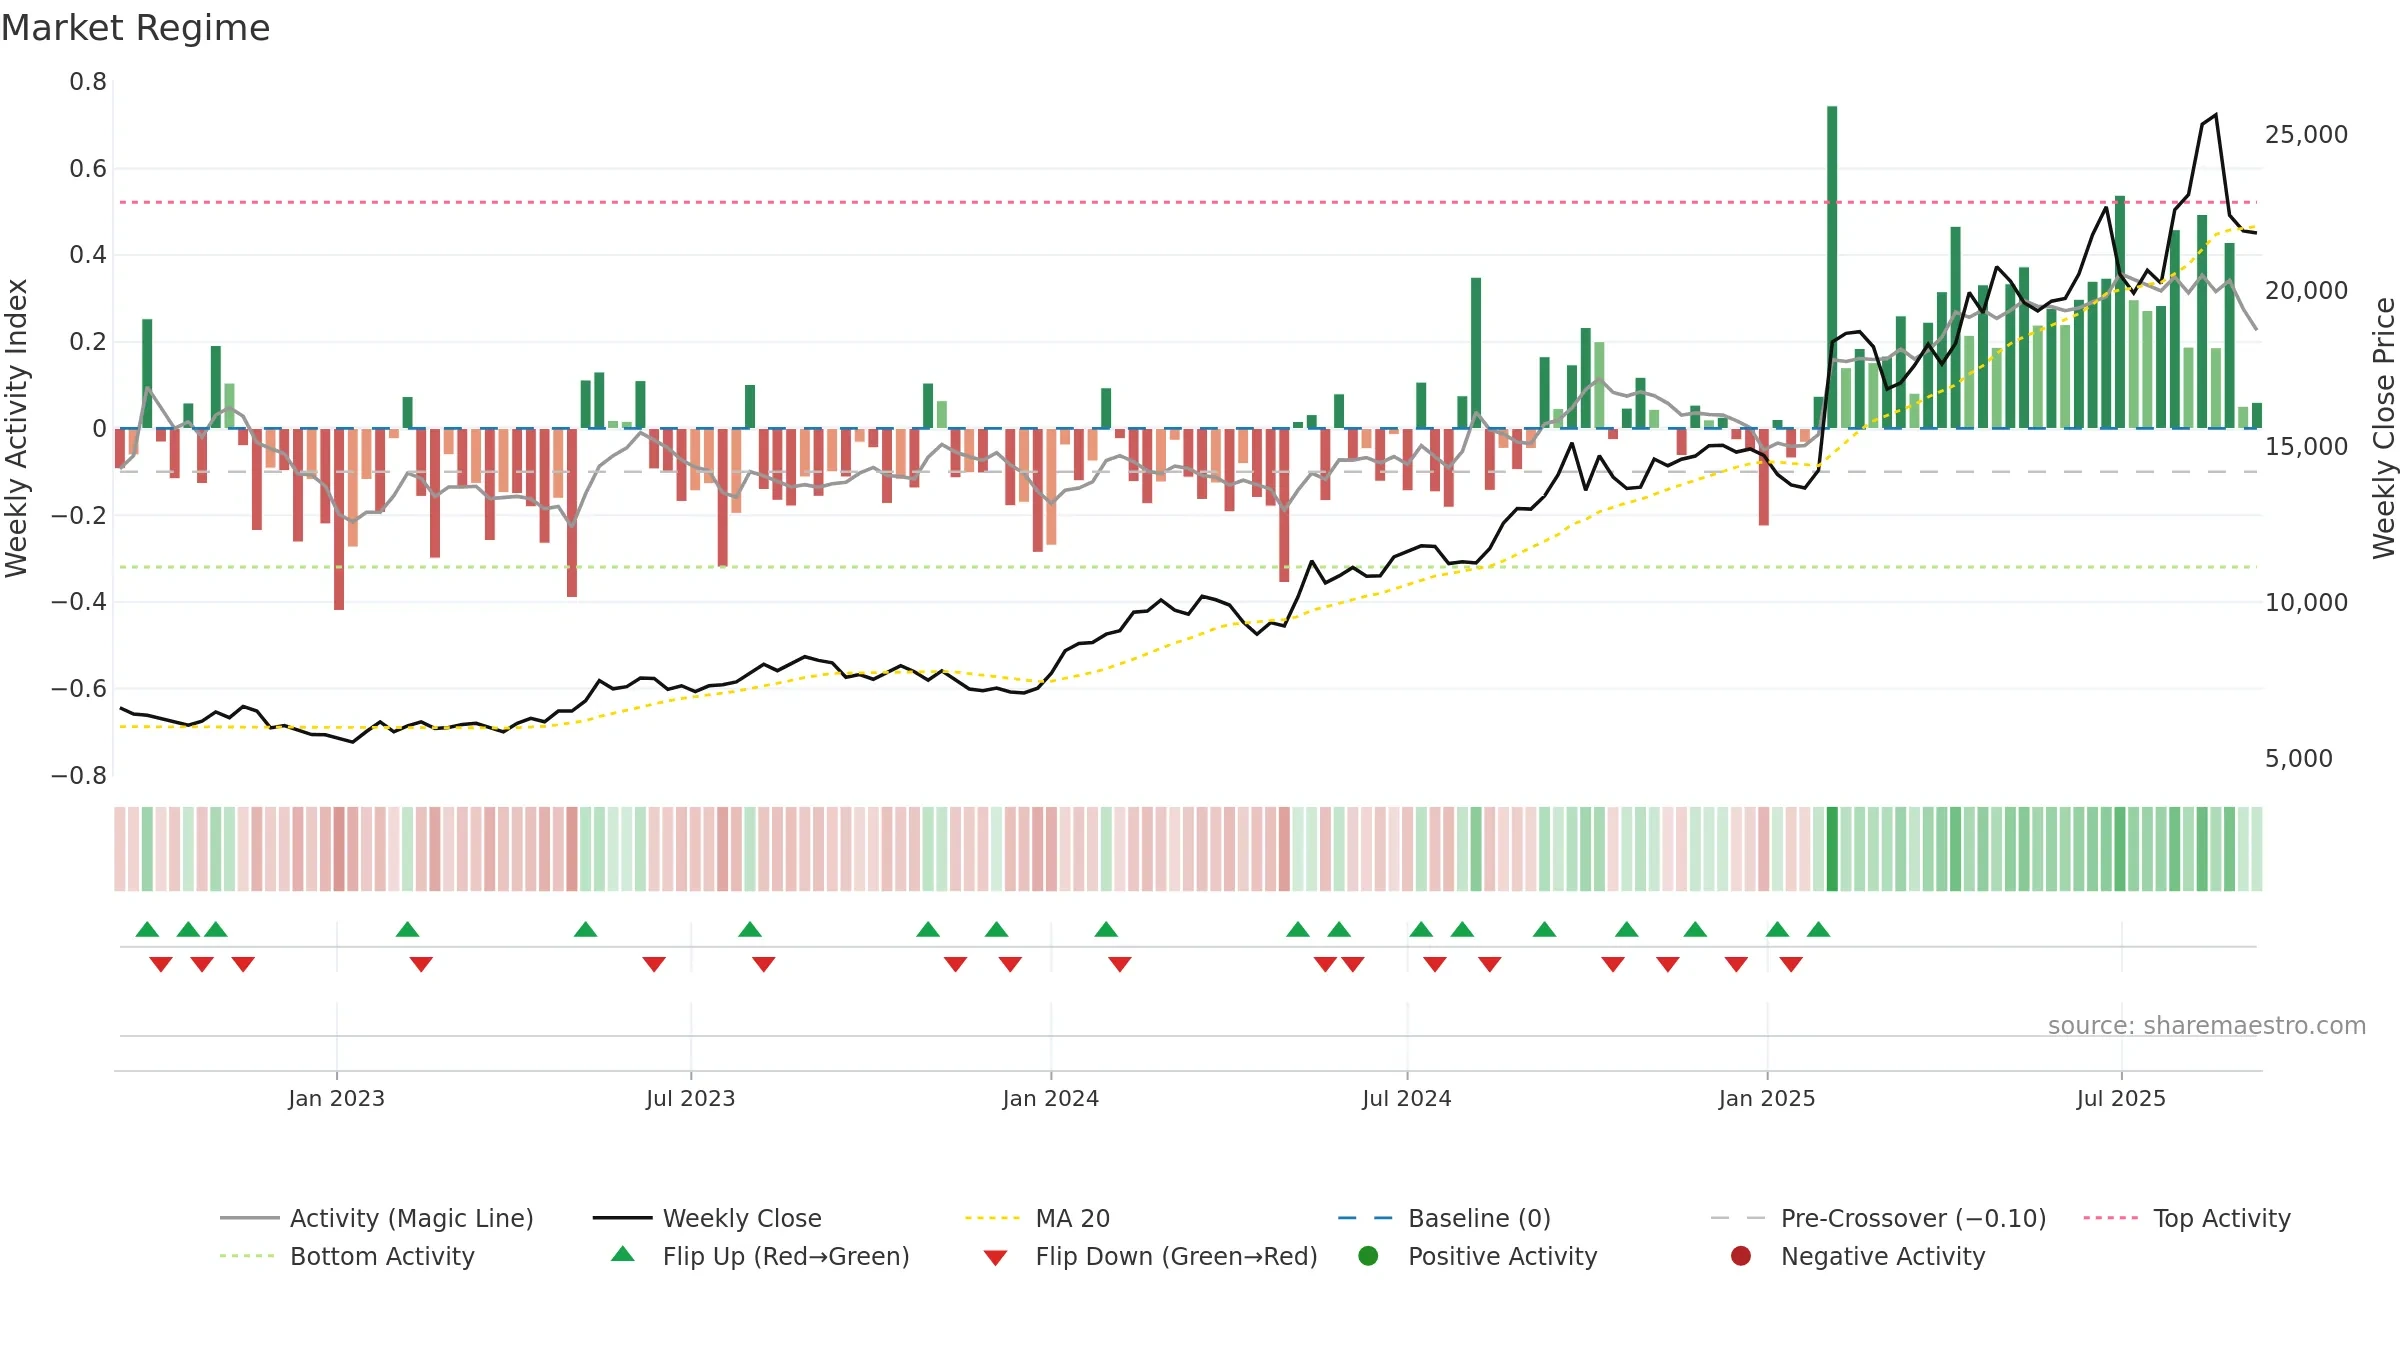Click the Jul 2025 x-axis label
2400x1350 pixels.
click(x=2121, y=1098)
